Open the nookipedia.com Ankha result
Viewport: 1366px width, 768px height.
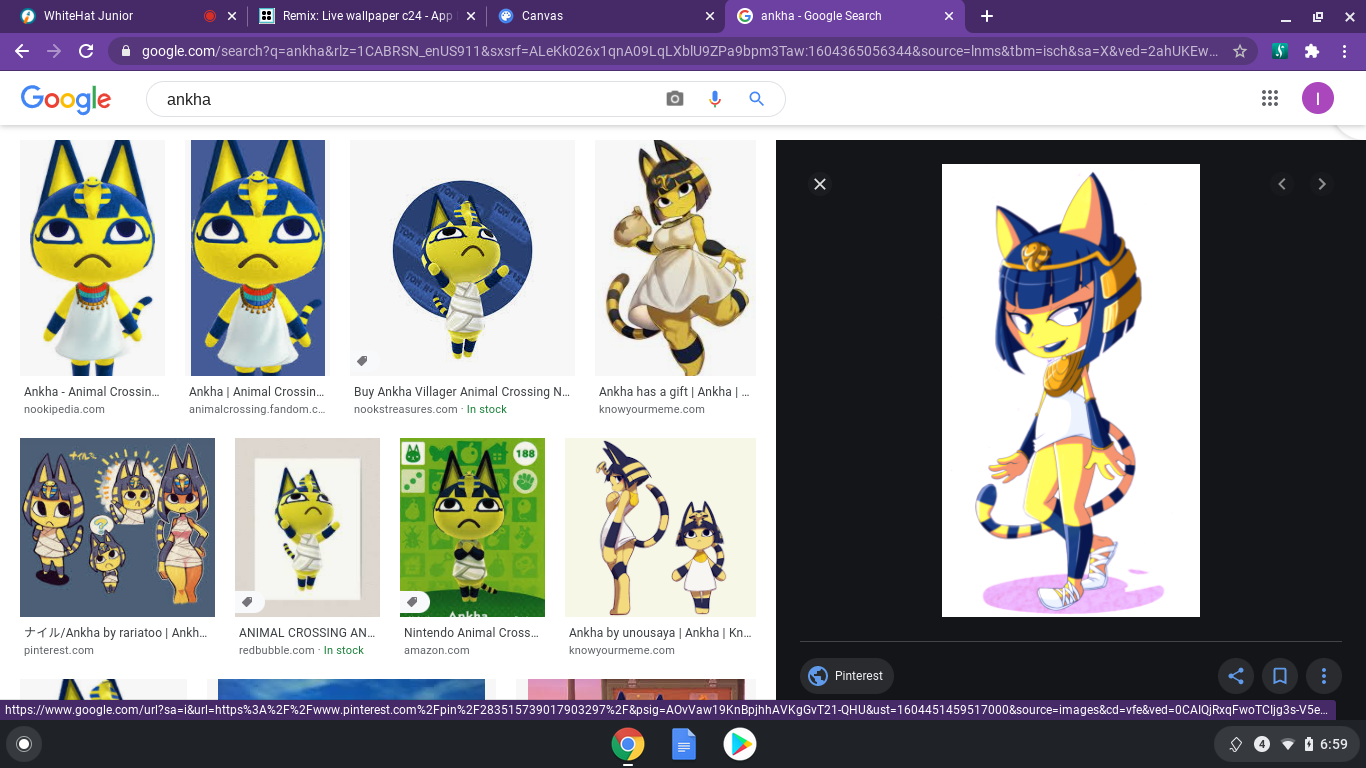[x=92, y=258]
